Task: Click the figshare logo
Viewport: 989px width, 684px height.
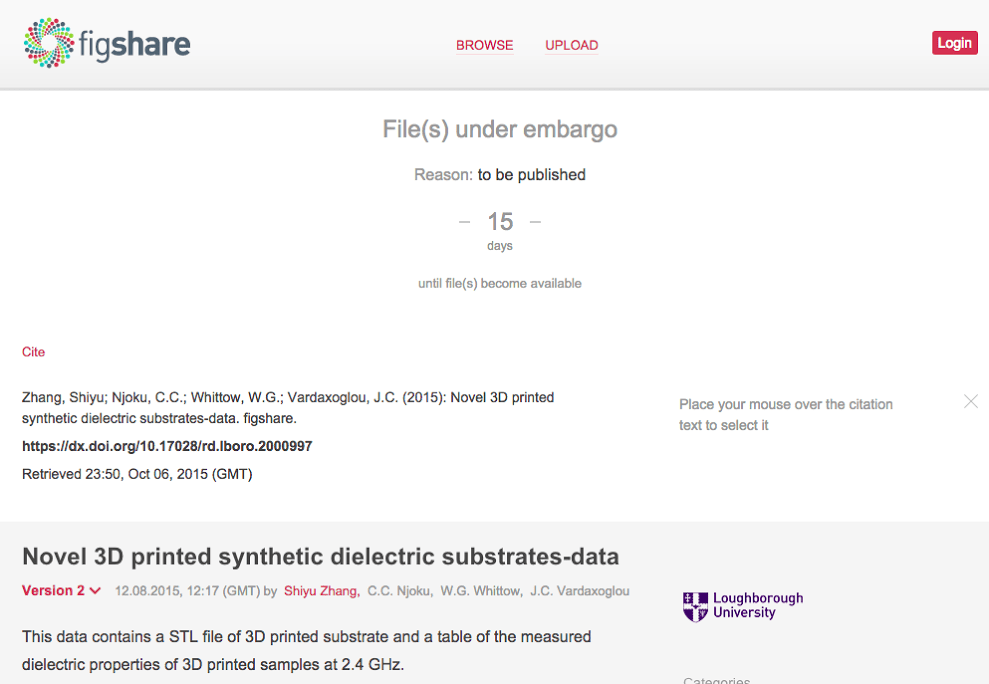Action: [x=107, y=44]
